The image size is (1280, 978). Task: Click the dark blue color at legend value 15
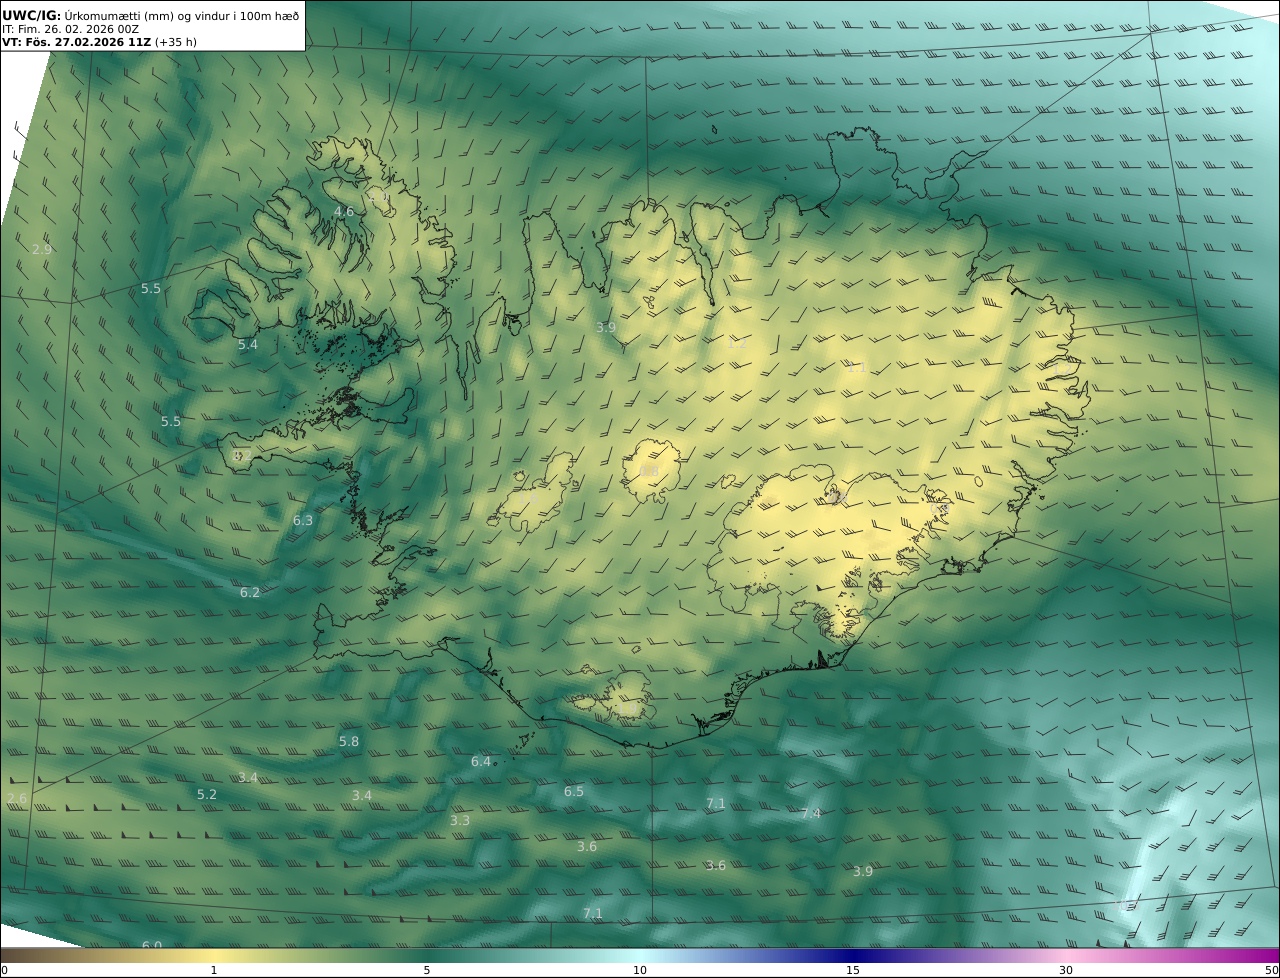tap(853, 955)
